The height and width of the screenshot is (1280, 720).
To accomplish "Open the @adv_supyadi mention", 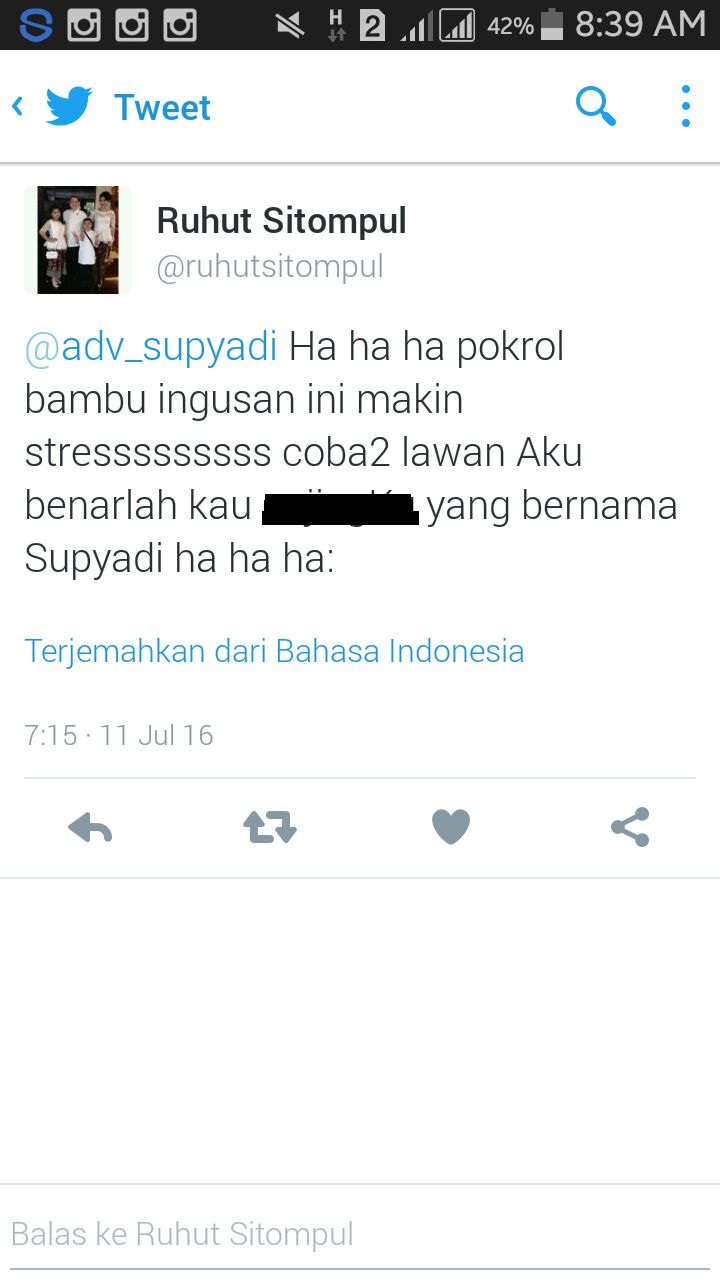I will tap(151, 348).
